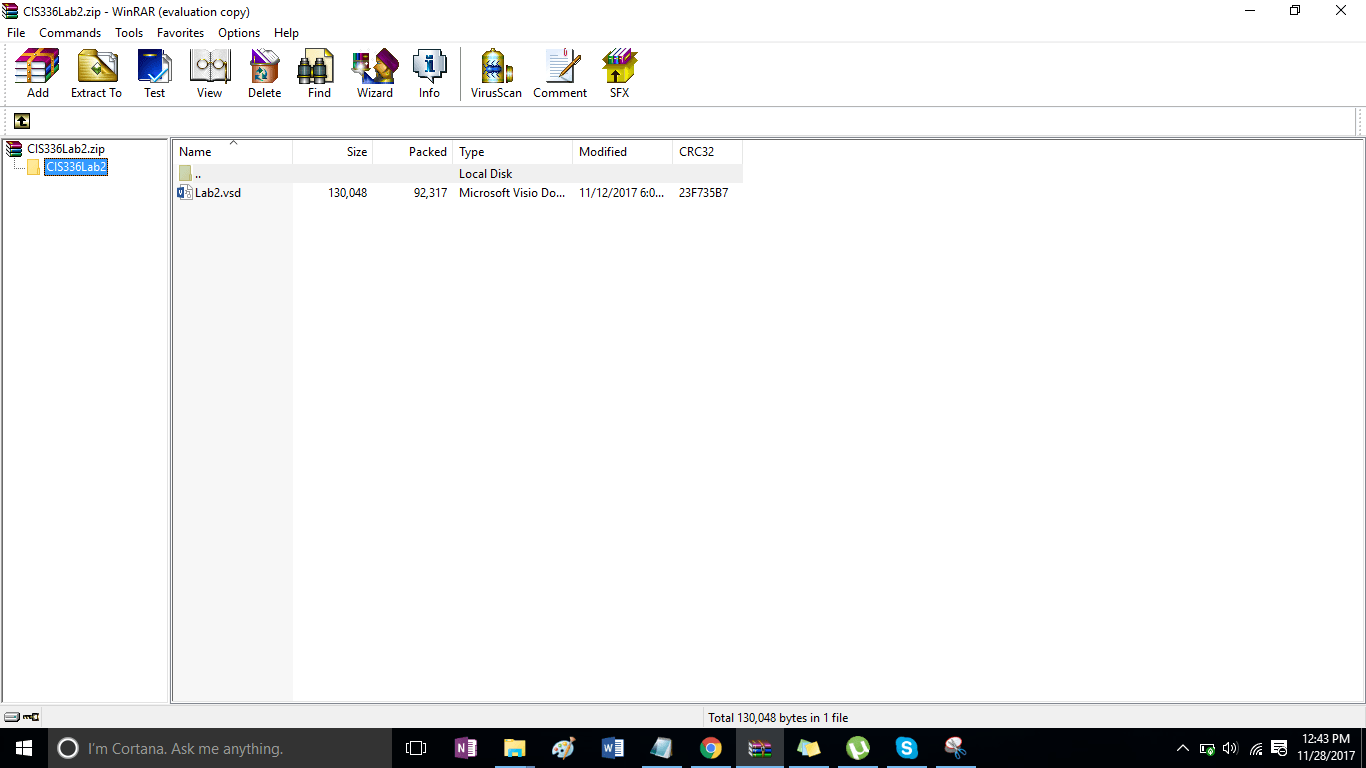Viewport: 1366px width, 768px height.
Task: Click the Add files to archive icon
Action: pyautogui.click(x=38, y=74)
